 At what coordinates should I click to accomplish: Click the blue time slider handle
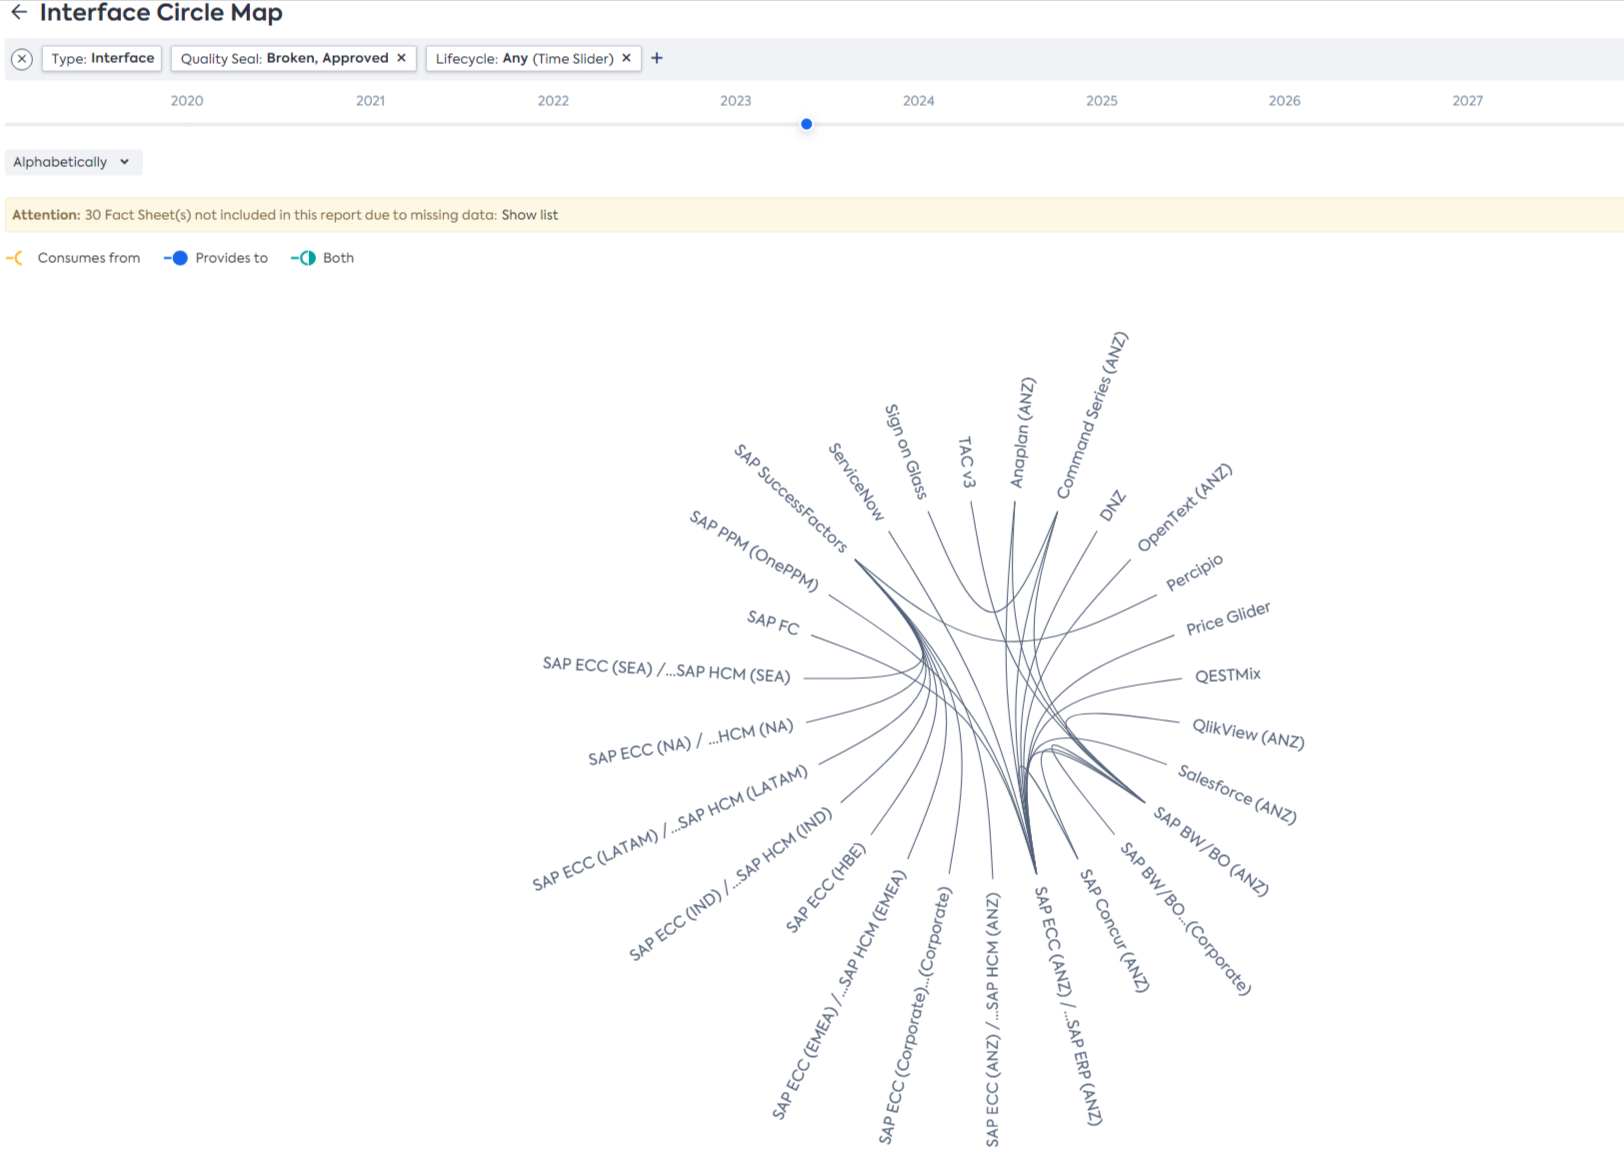tap(806, 124)
